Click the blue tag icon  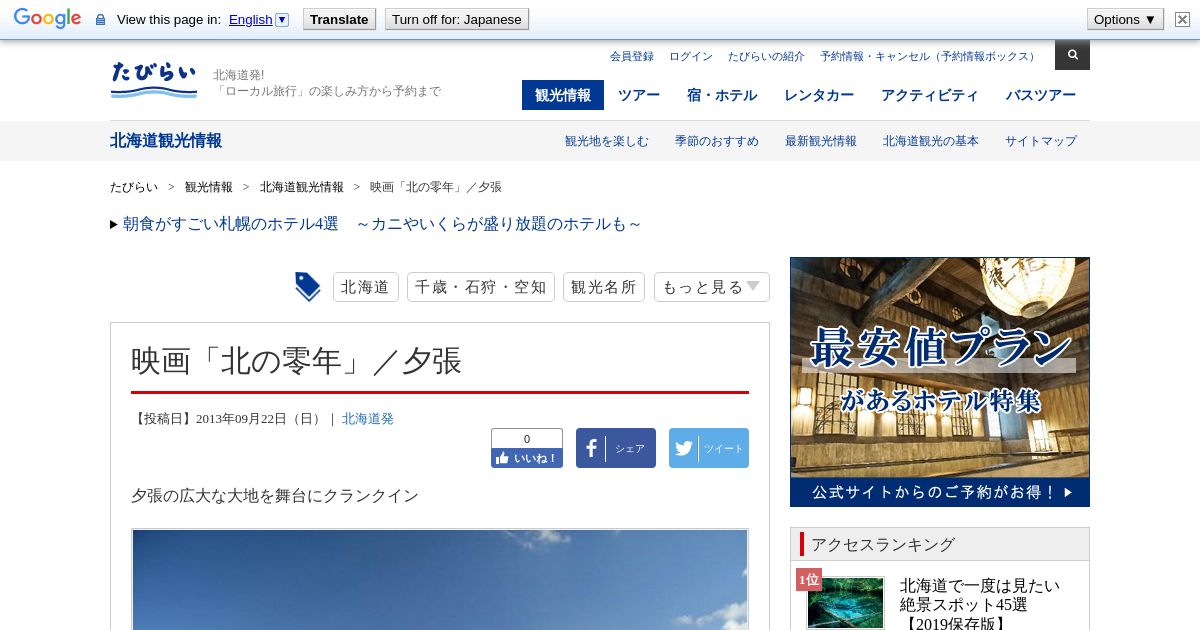click(x=308, y=287)
